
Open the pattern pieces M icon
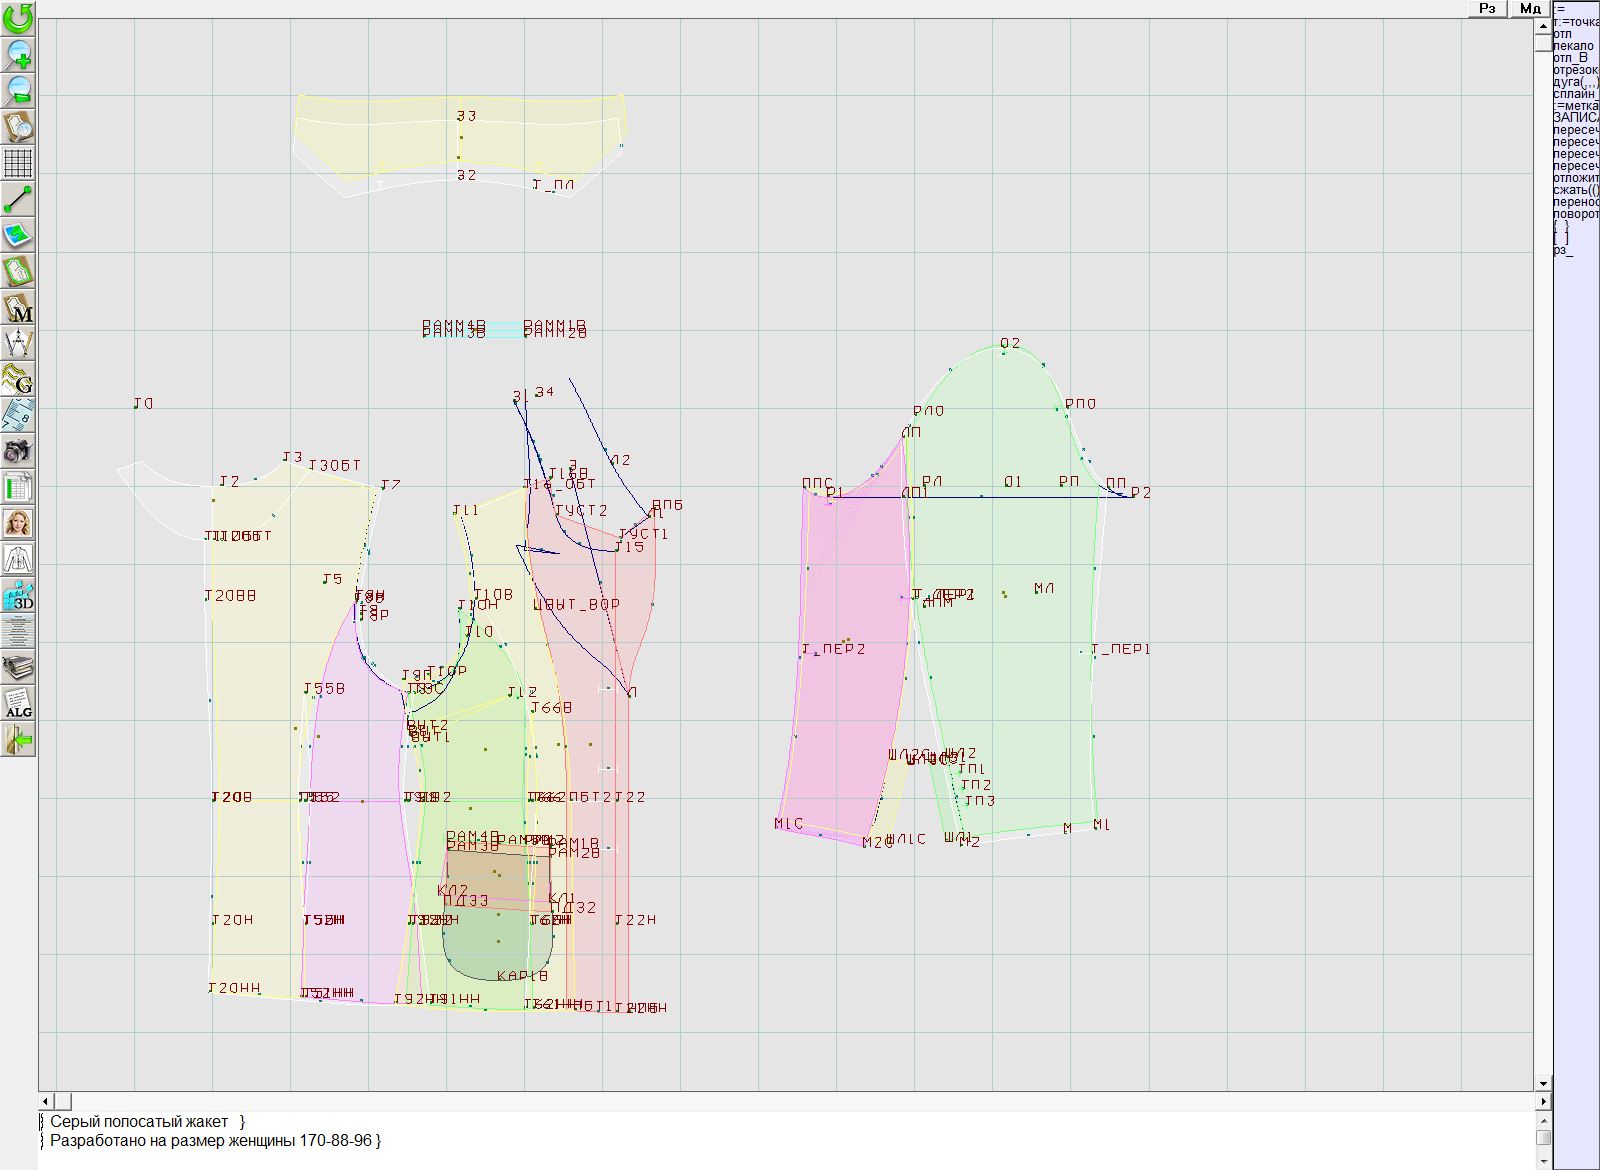(x=18, y=307)
